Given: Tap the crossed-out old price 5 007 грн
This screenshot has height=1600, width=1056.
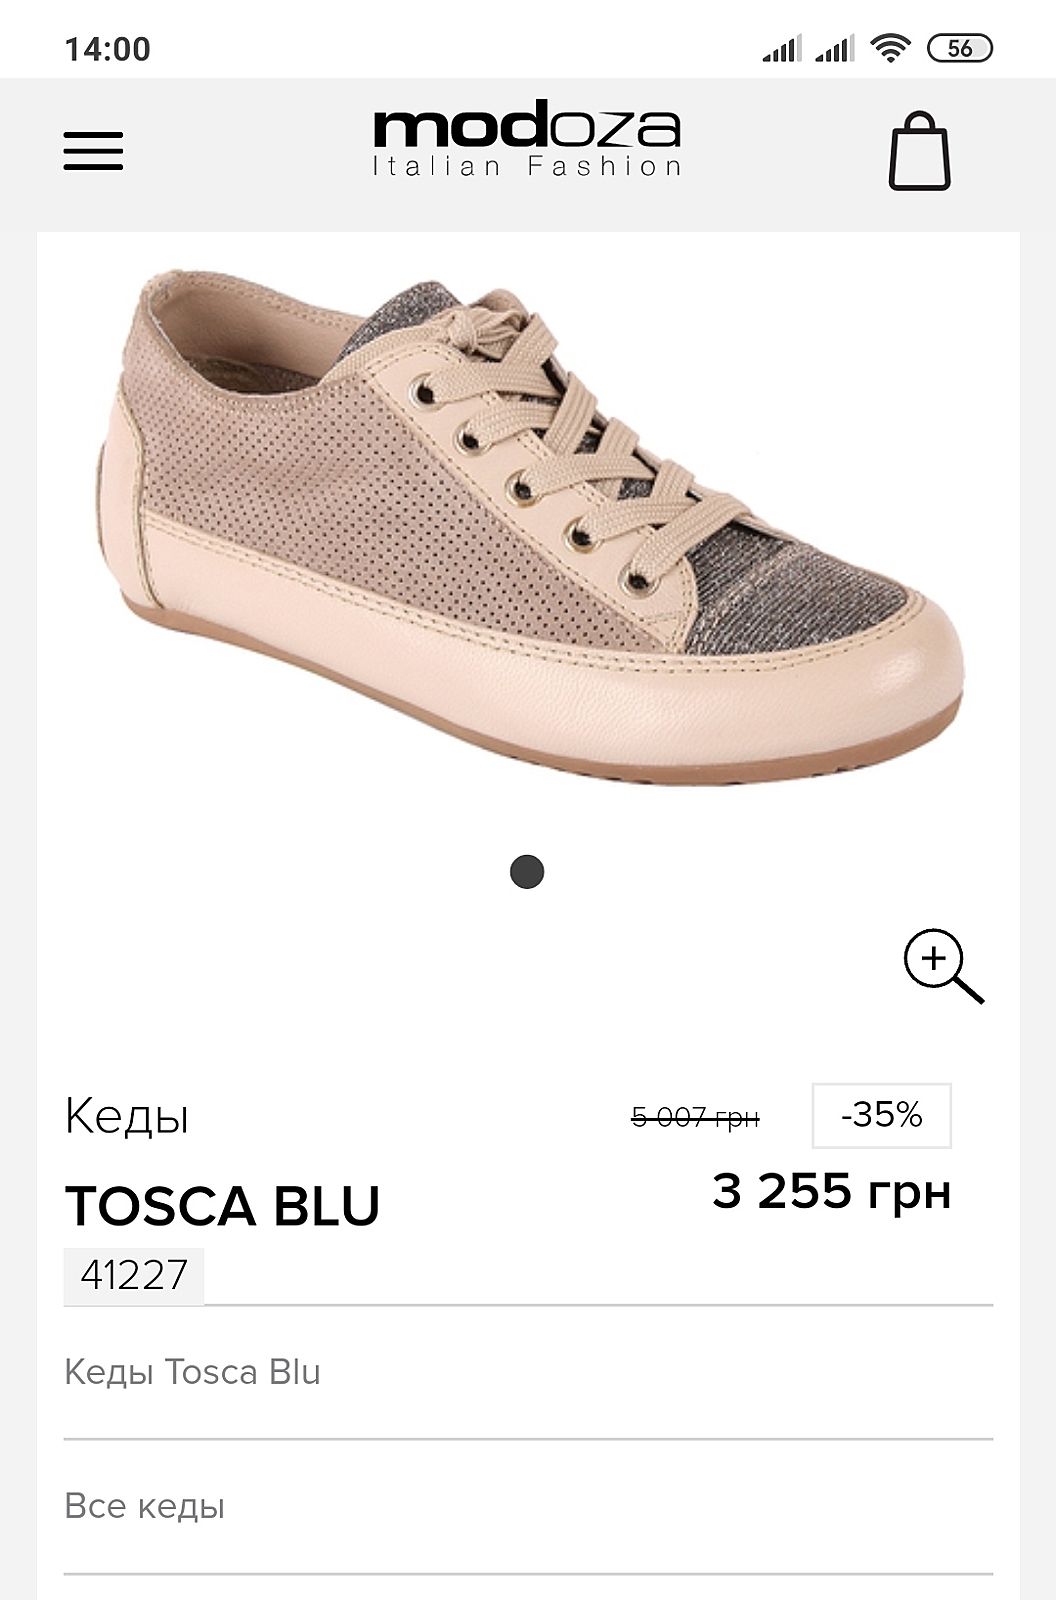Looking at the screenshot, I should (695, 1117).
